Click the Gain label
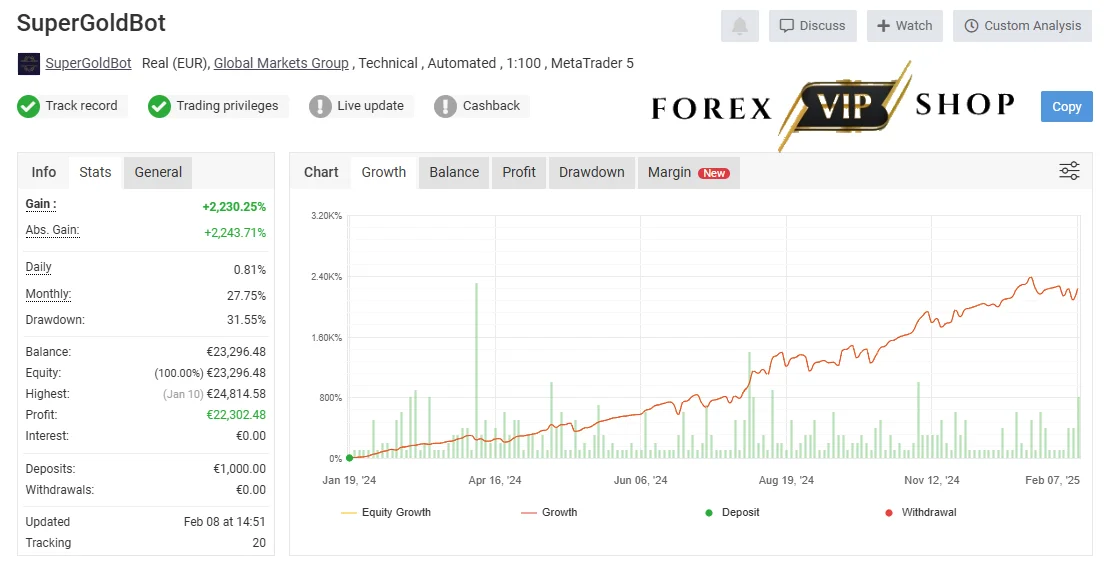The height and width of the screenshot is (576, 1111). pos(41,204)
